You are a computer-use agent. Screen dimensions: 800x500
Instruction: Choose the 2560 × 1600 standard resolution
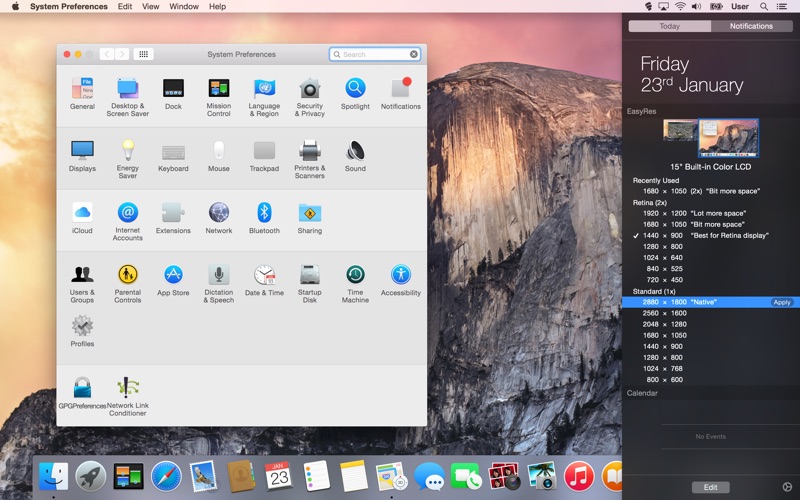pos(665,313)
